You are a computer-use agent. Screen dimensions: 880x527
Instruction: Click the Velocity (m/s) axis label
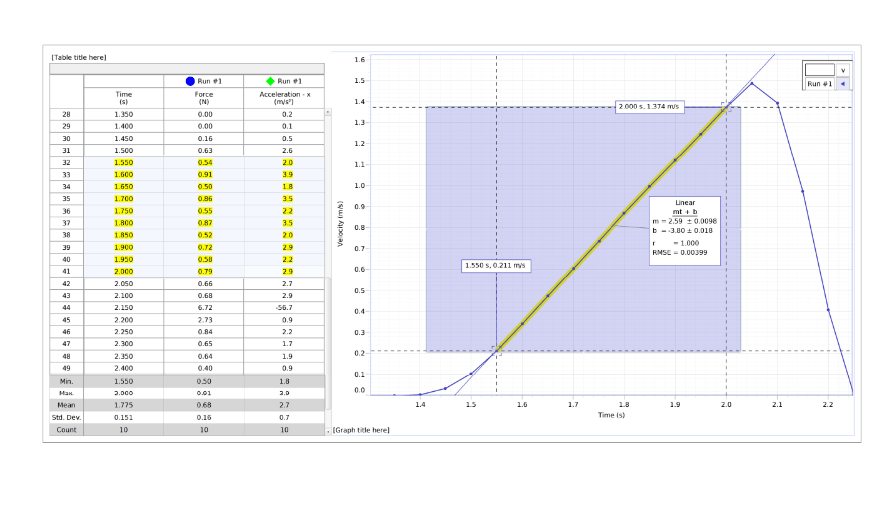(340, 224)
